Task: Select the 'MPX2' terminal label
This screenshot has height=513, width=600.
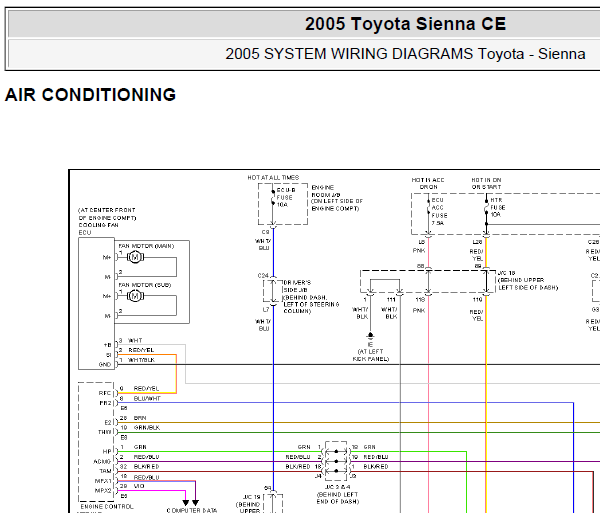Action: [x=103, y=490]
